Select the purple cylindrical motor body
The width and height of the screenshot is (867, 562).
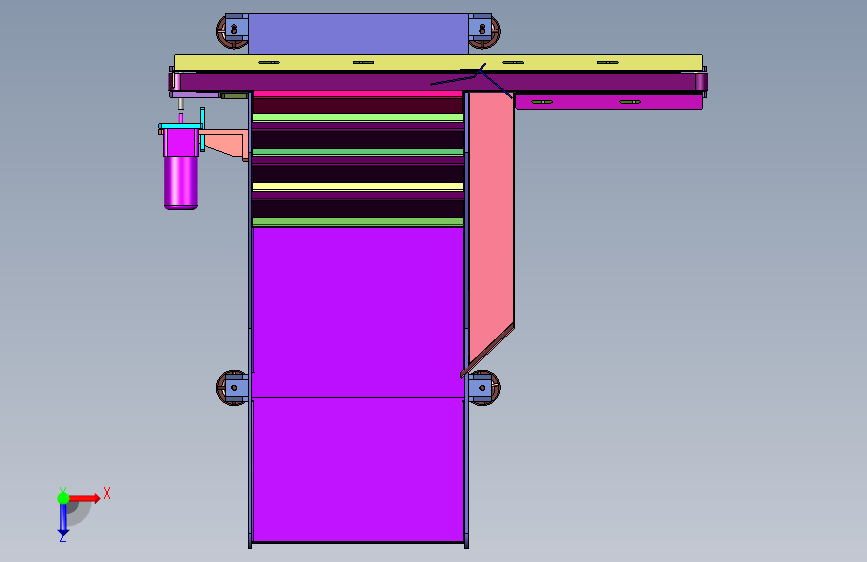click(x=181, y=182)
